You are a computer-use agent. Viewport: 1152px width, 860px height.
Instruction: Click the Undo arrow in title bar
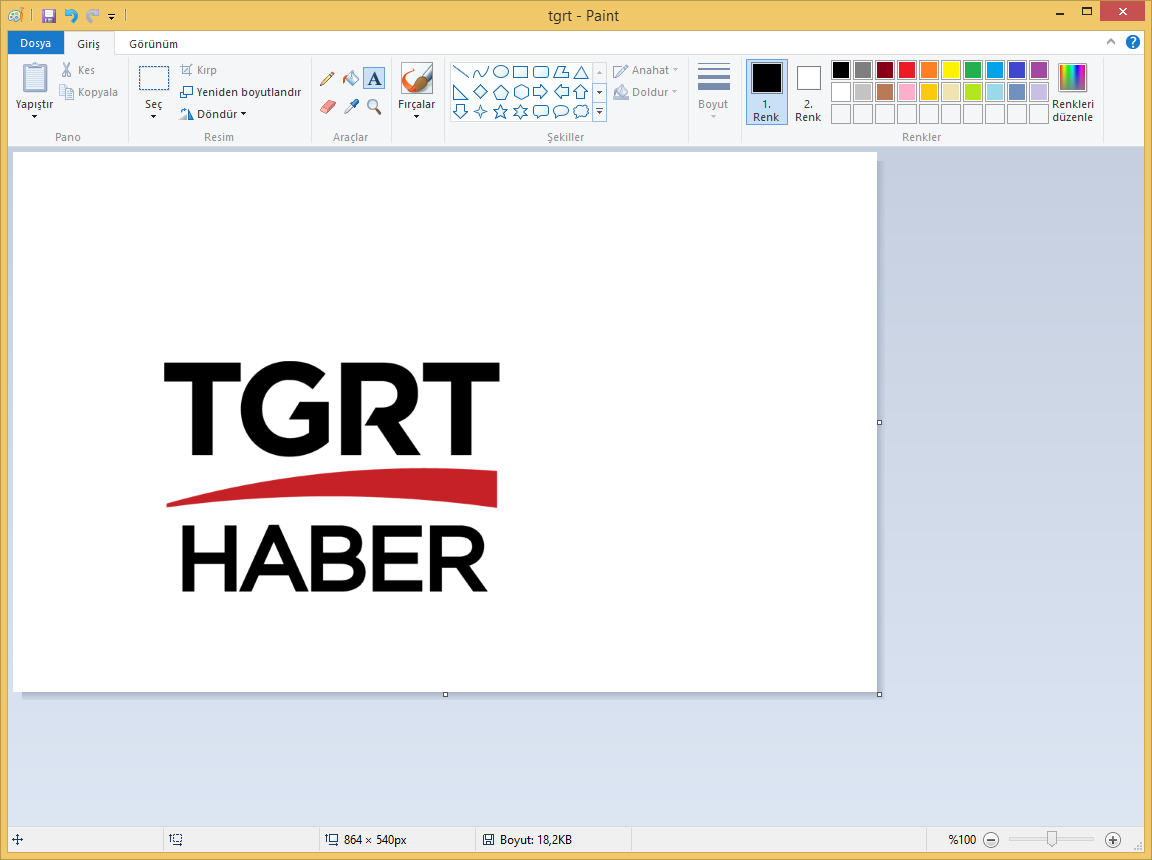pos(71,15)
